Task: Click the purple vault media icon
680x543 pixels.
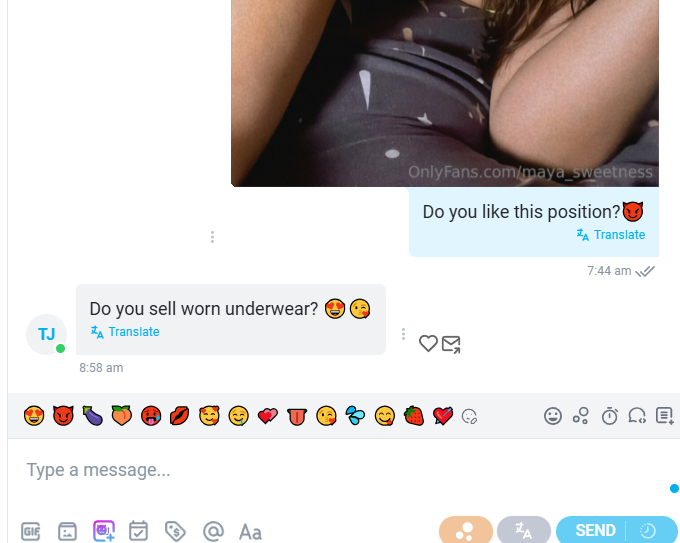Action: [x=104, y=531]
